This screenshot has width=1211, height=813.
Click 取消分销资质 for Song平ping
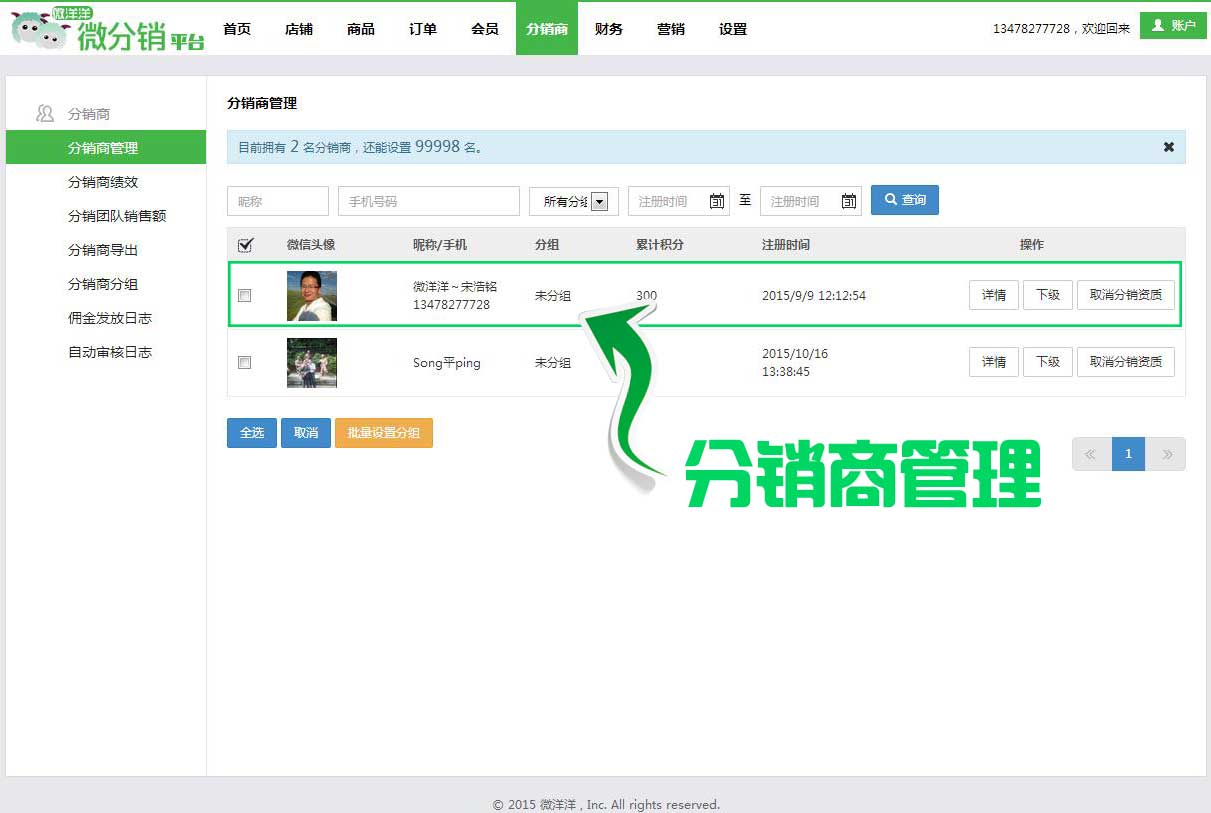(x=1125, y=362)
